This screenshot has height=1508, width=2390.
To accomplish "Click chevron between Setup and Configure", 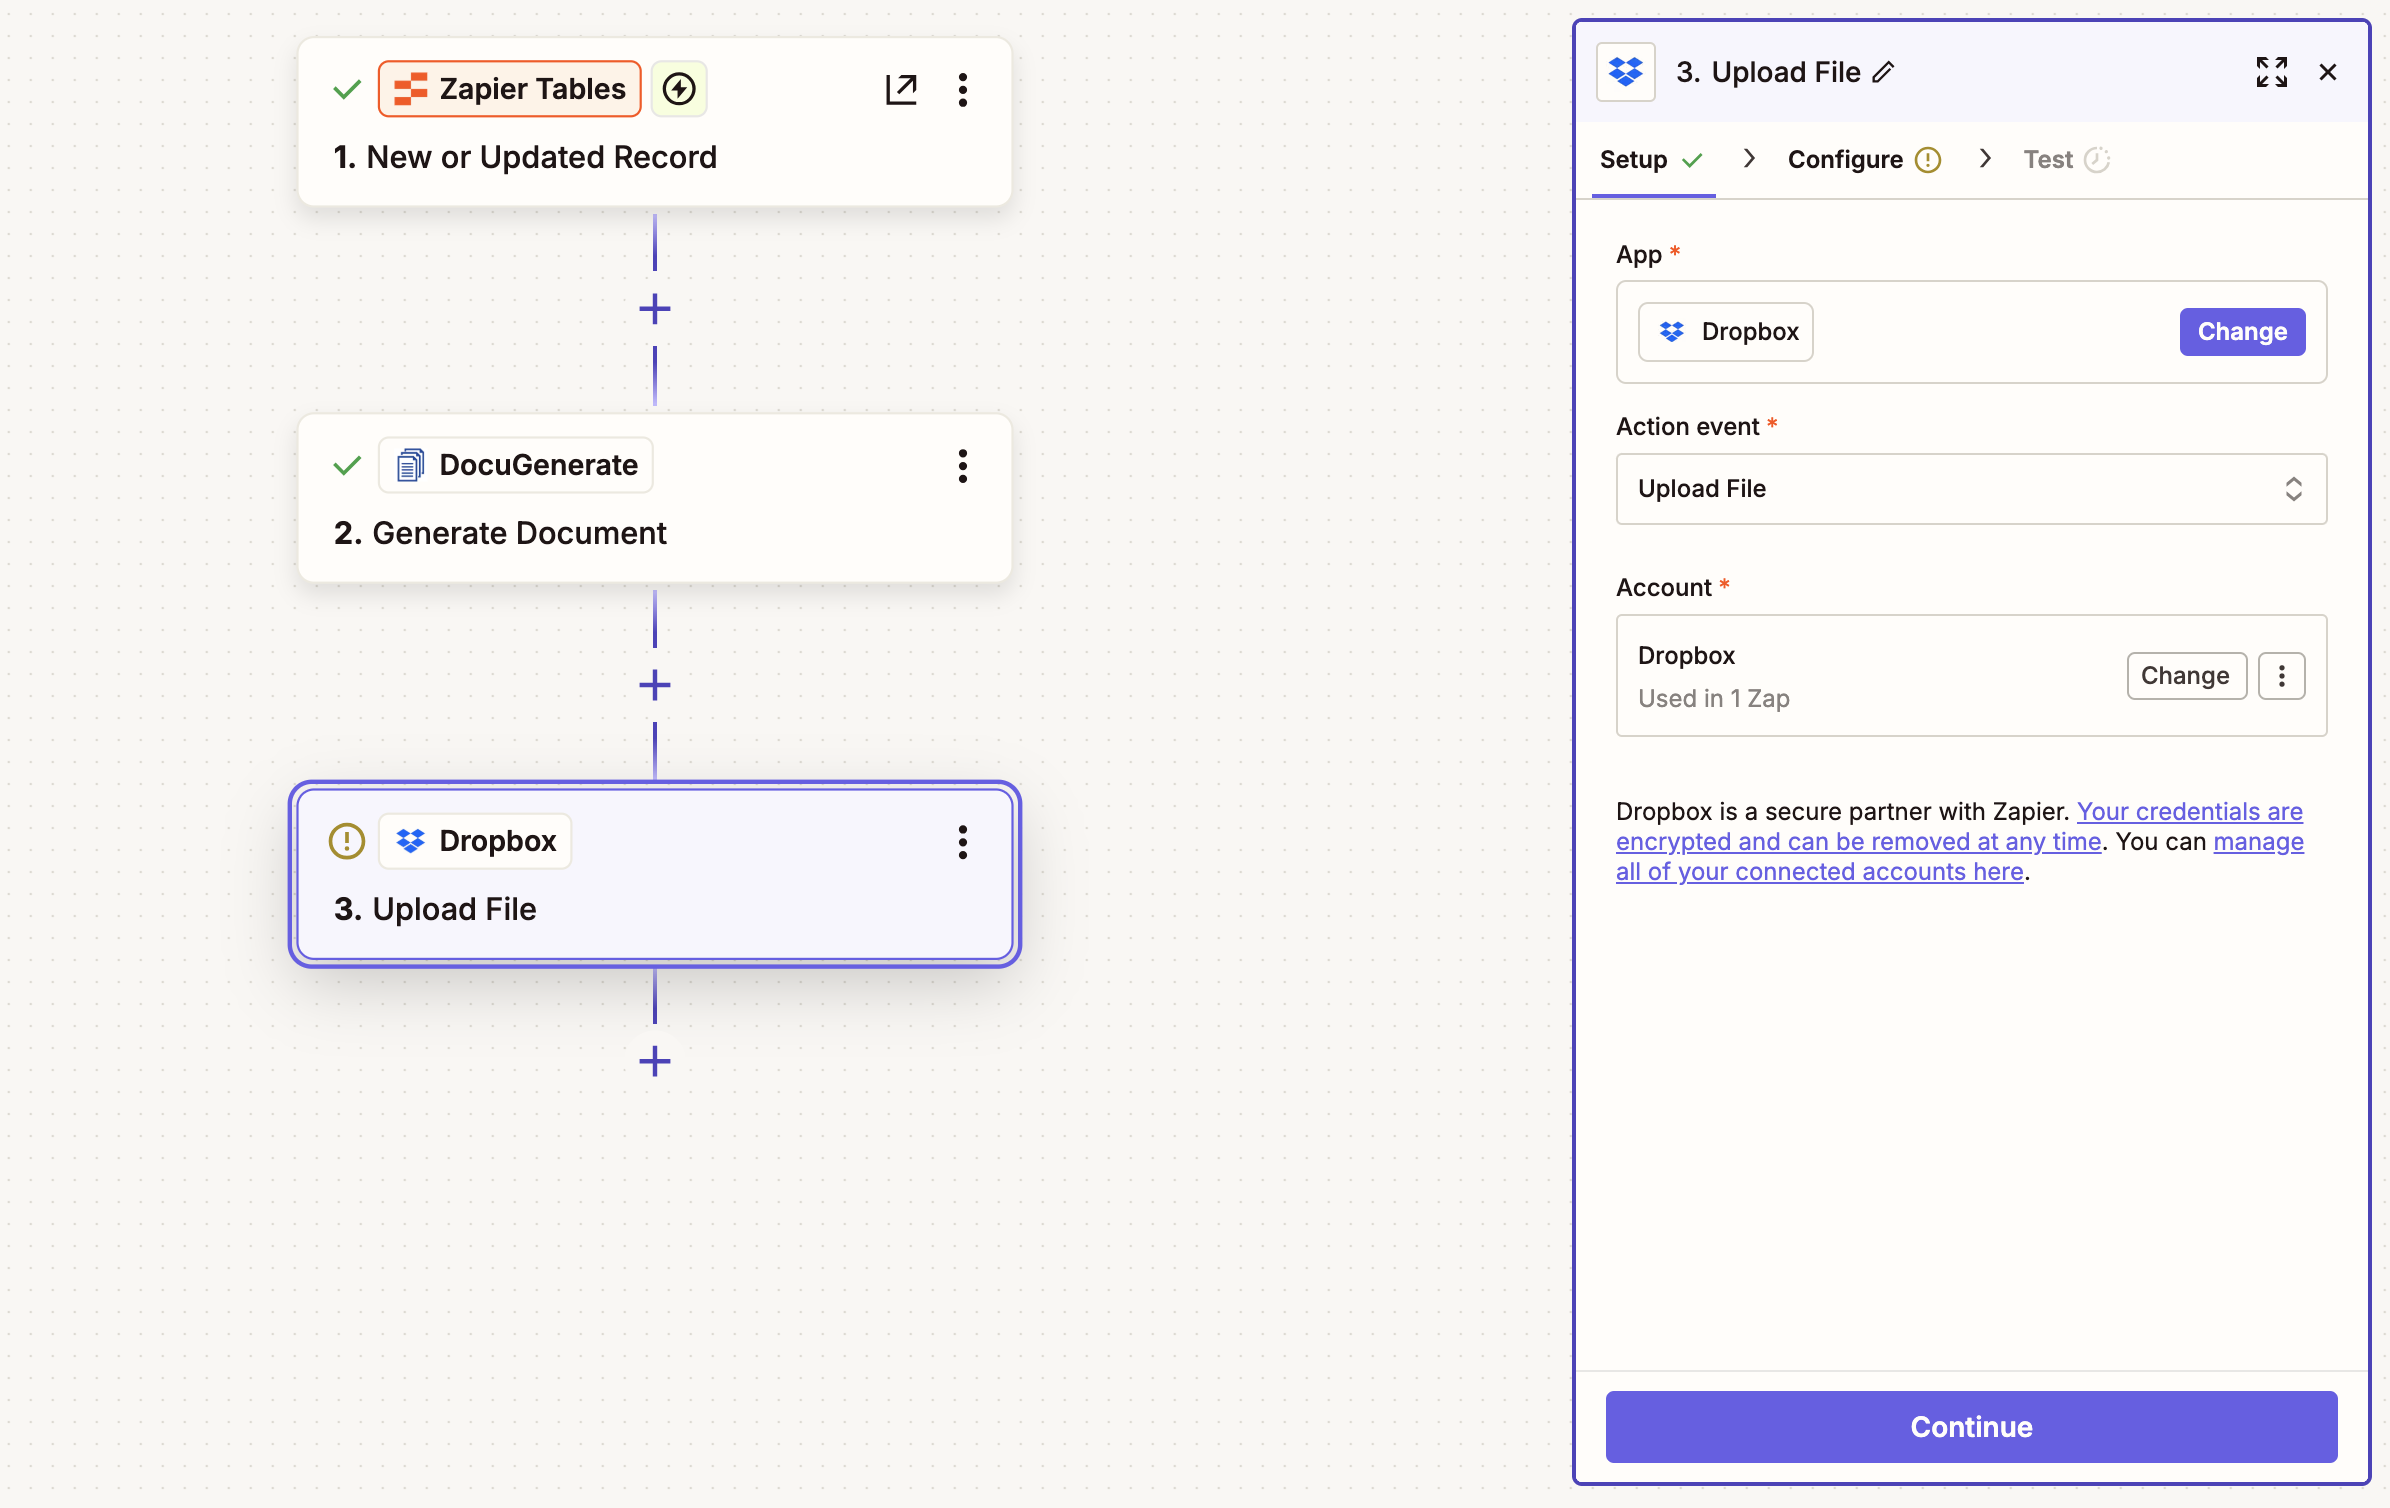I will click(1749, 159).
